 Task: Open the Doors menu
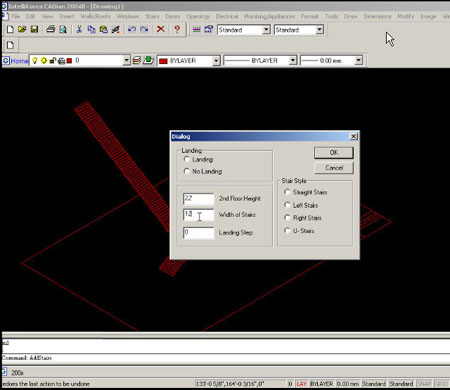(x=173, y=16)
